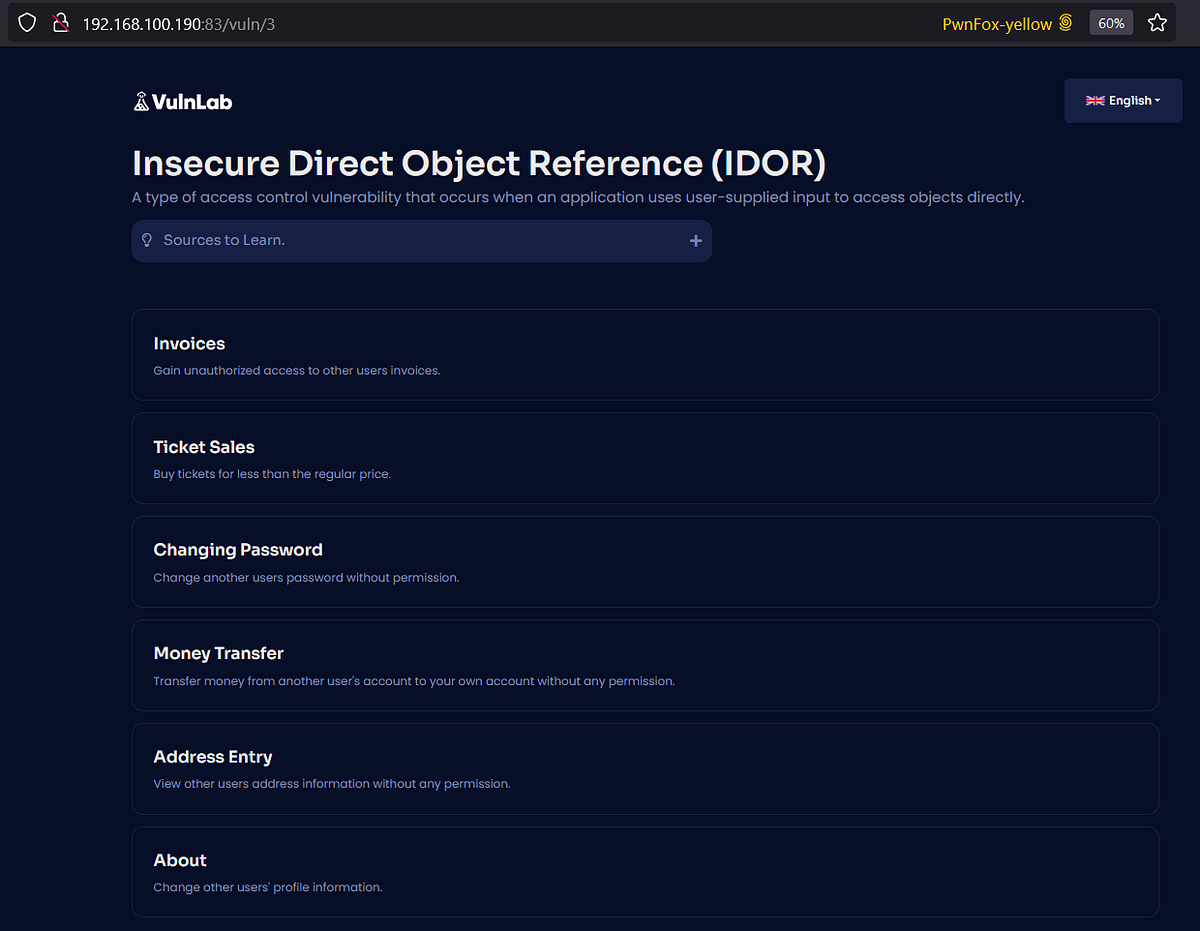Screen dimensions: 1200x931
Task: Click the shield tracking protection icon
Action: pyautogui.click(x=27, y=22)
